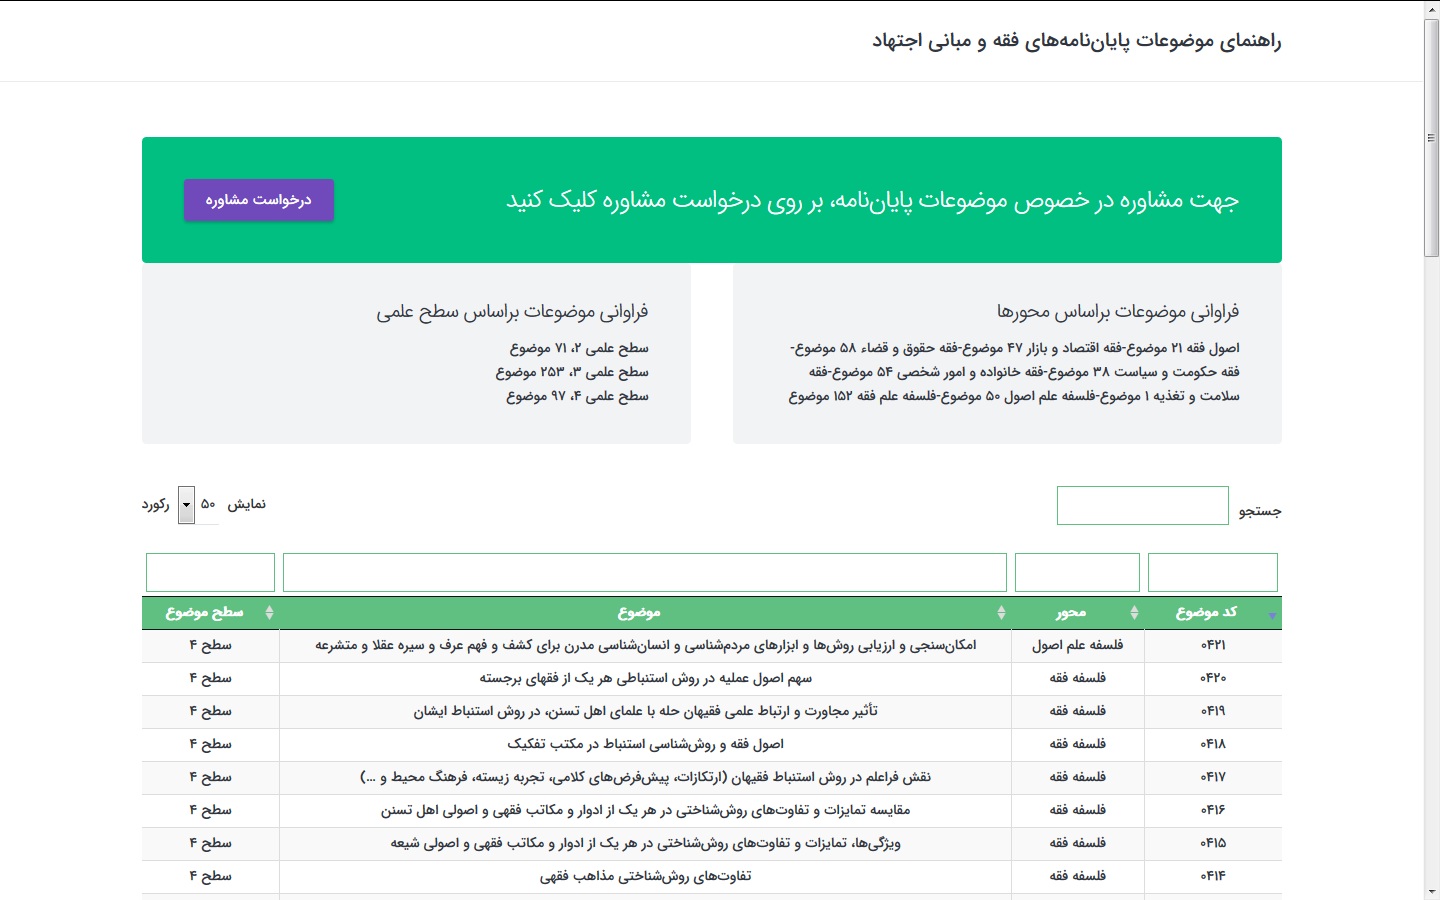This screenshot has width=1440, height=900.
Task: Click the line سطح علمی ۴، ۹۷ موضوع
Action: tap(577, 397)
